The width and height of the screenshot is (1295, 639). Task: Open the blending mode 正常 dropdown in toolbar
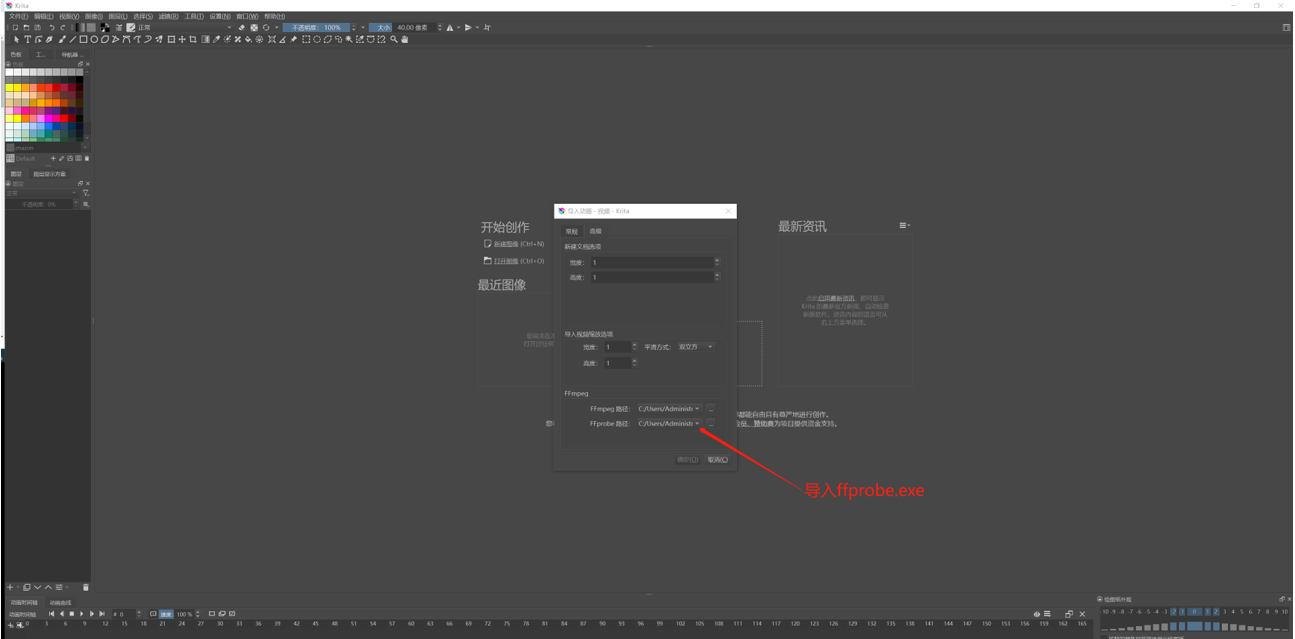(x=185, y=28)
